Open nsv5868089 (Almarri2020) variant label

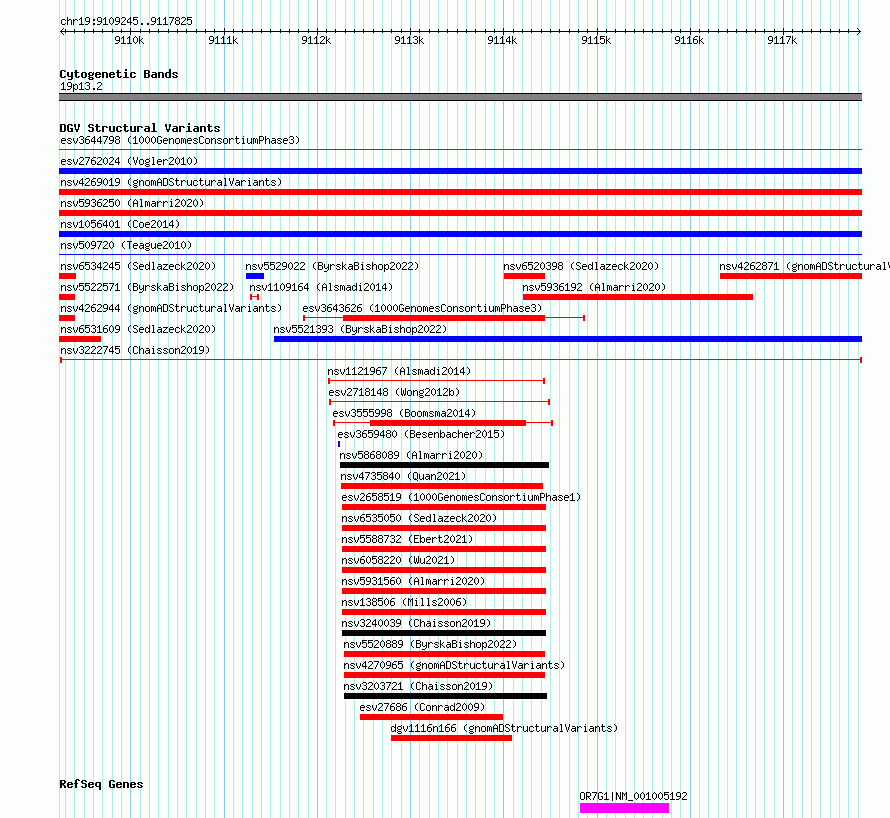click(411, 455)
